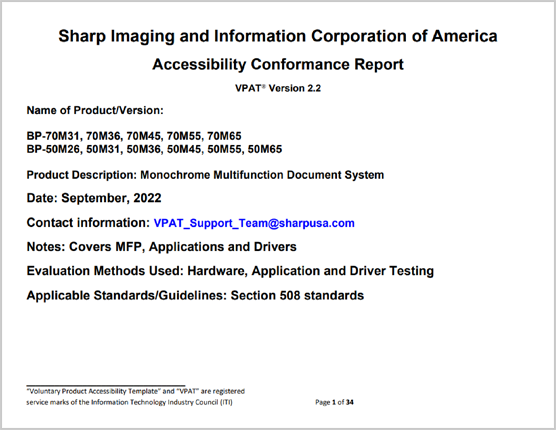Select the Accessibility Conformance Report heading
This screenshot has height=430, width=556.
[x=278, y=65]
